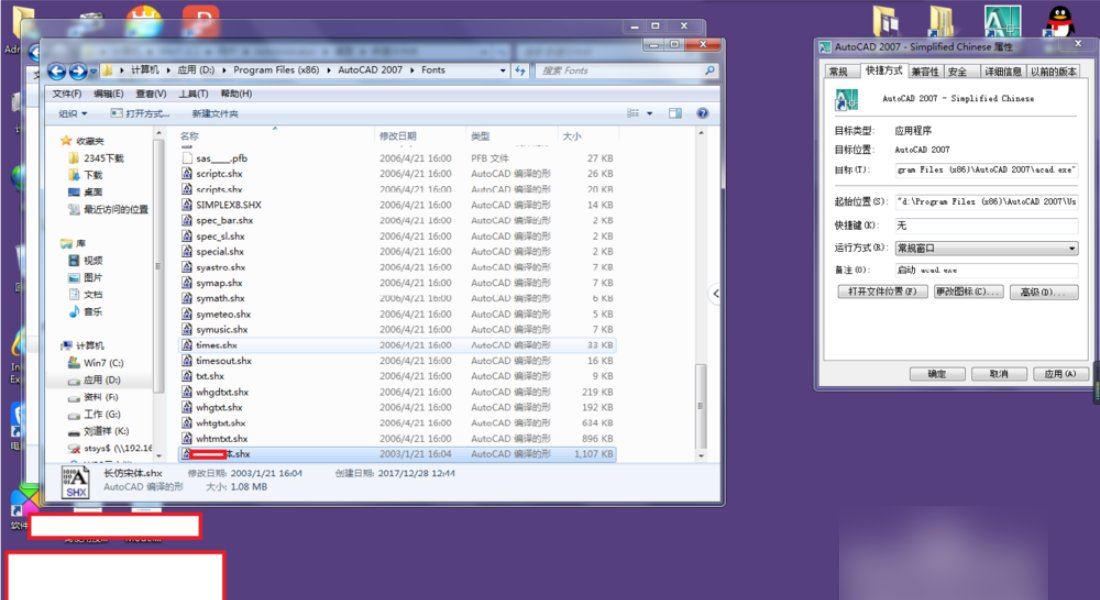Switch to the 详细信息 tab
The image size is (1100, 600).
pos(1002,72)
